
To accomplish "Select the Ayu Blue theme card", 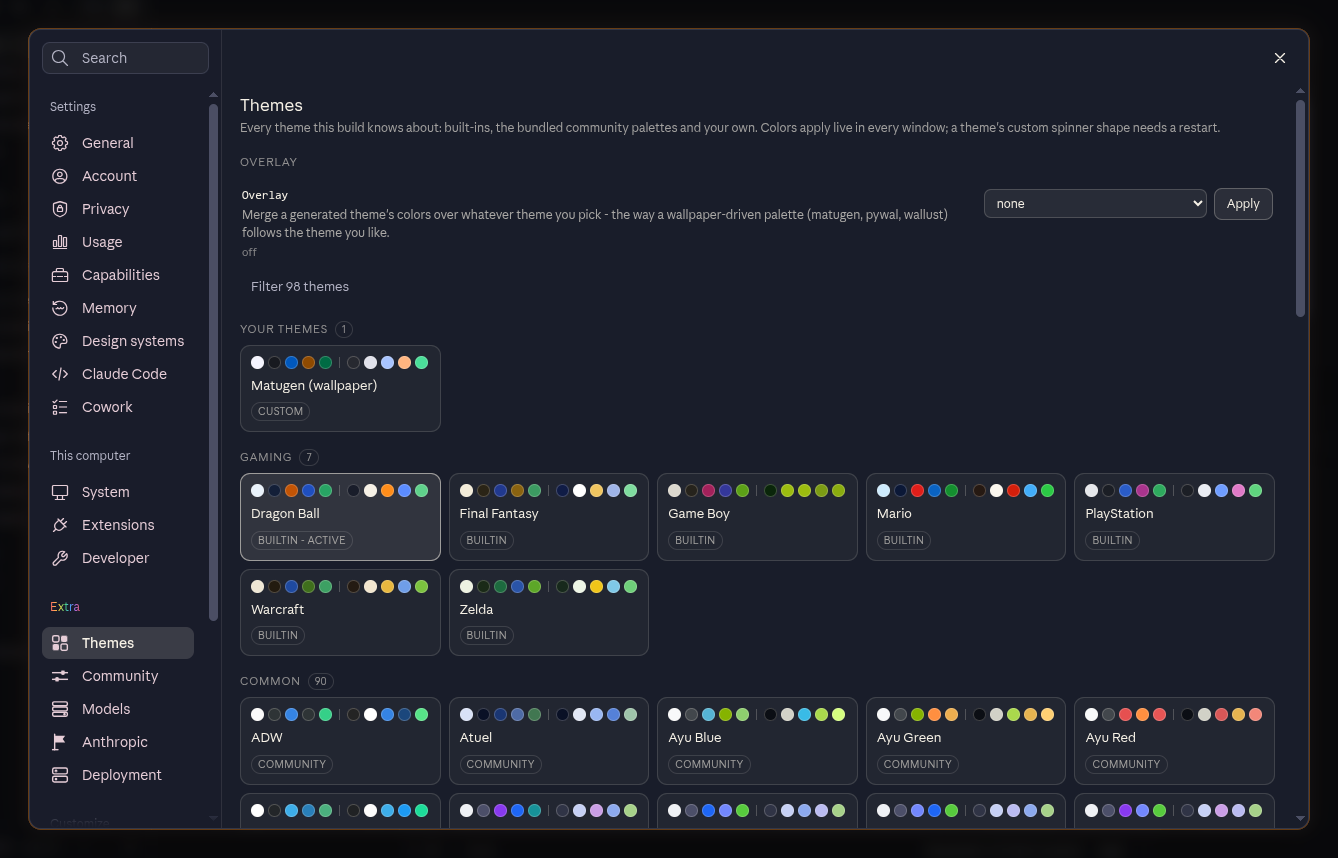I will pyautogui.click(x=757, y=741).
